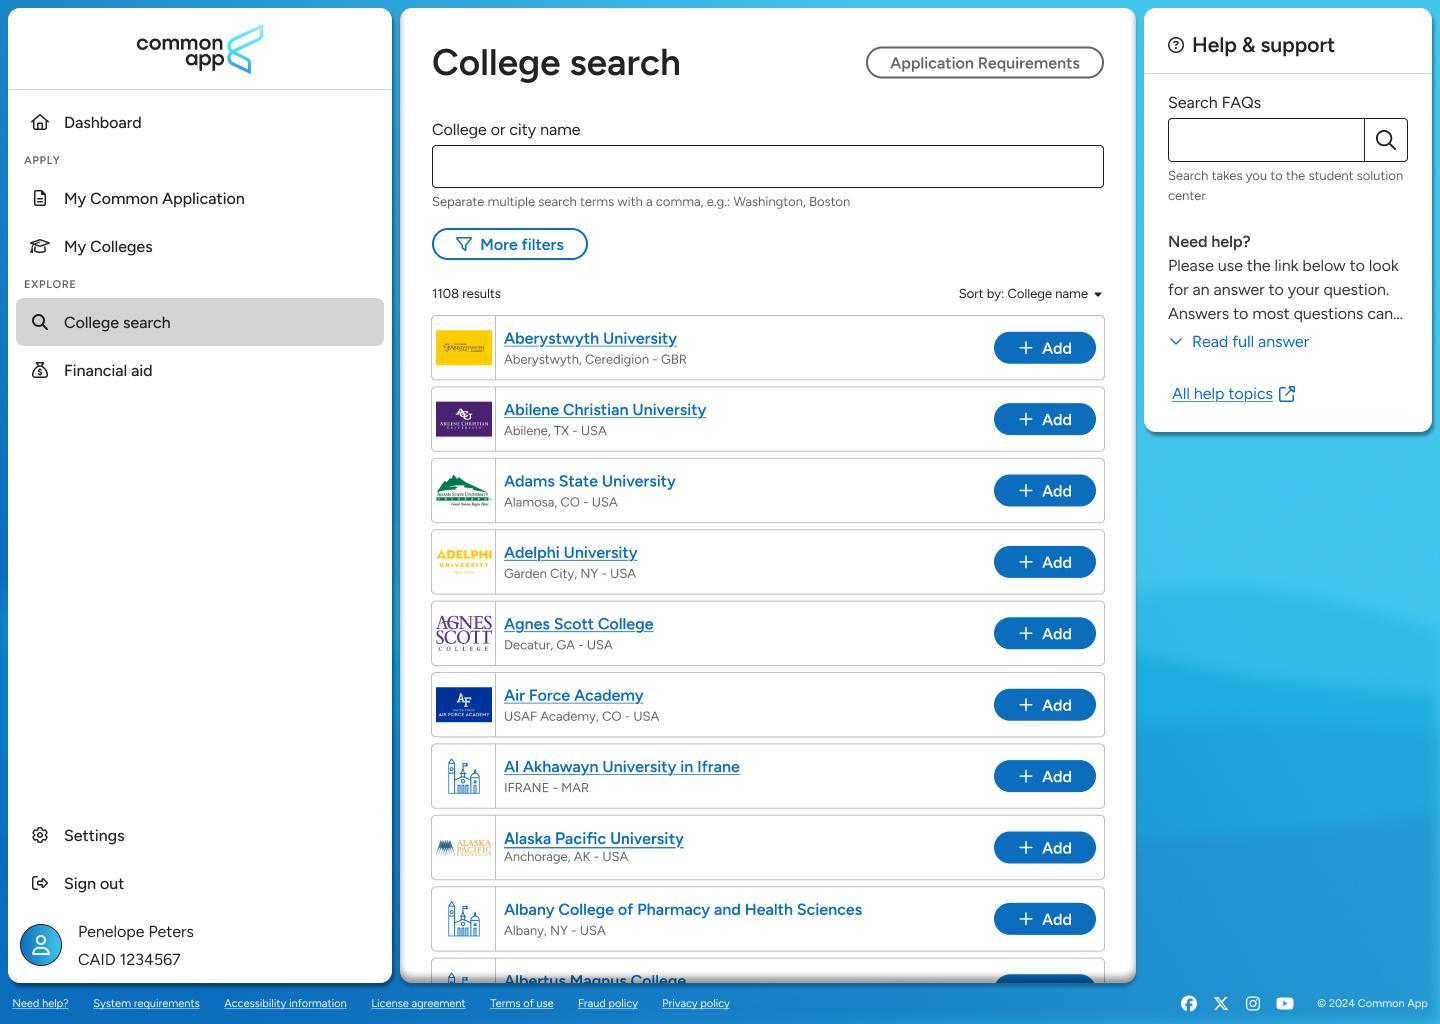Click the Common App logo
Viewport: 1440px width, 1024px height.
200,49
